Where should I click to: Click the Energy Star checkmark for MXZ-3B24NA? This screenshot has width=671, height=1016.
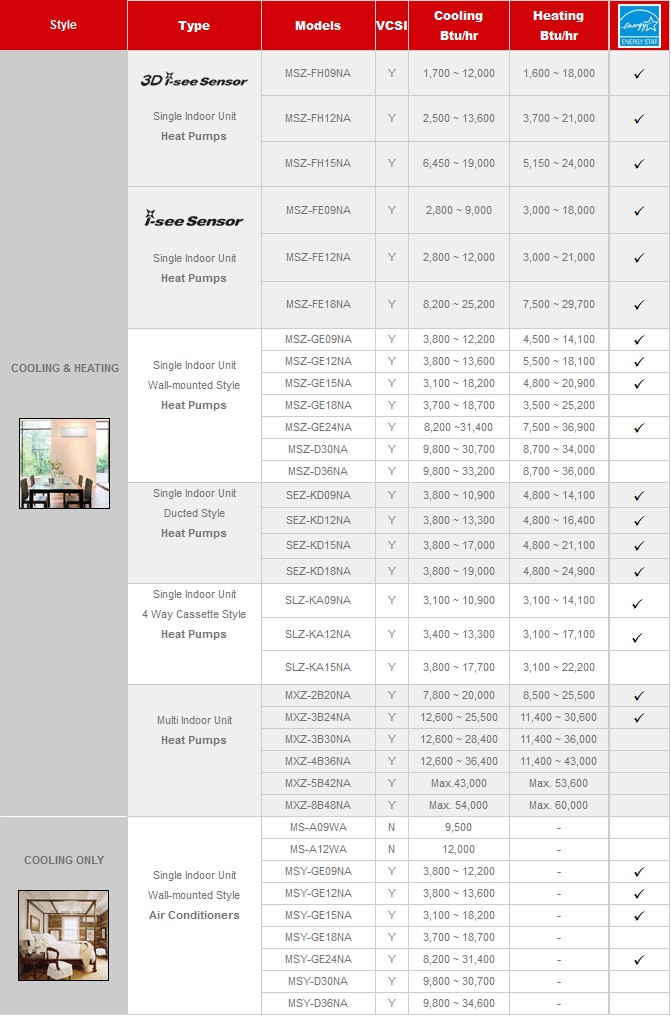pos(639,718)
